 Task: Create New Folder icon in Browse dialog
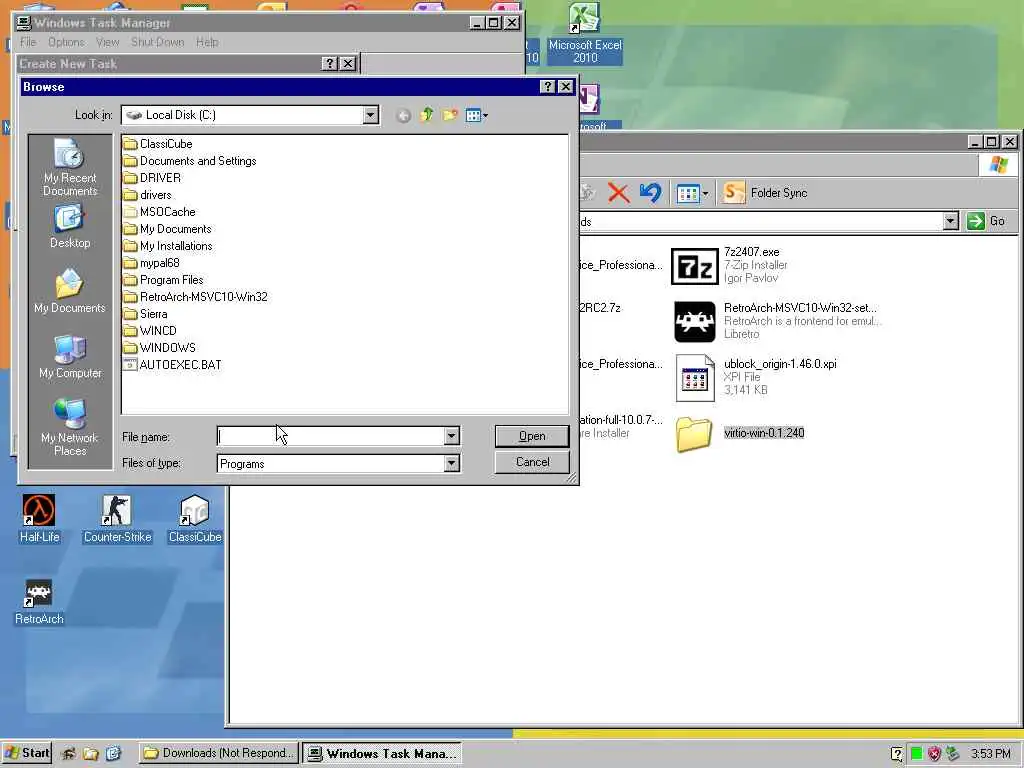pos(450,115)
